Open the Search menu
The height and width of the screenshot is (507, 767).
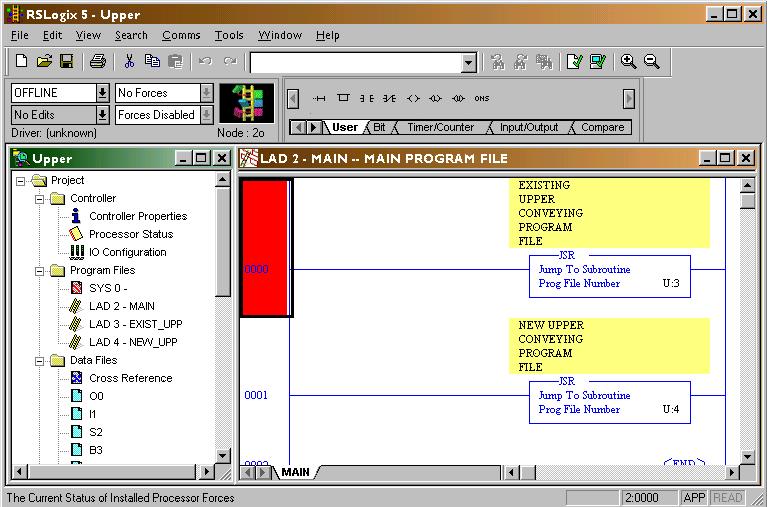131,36
